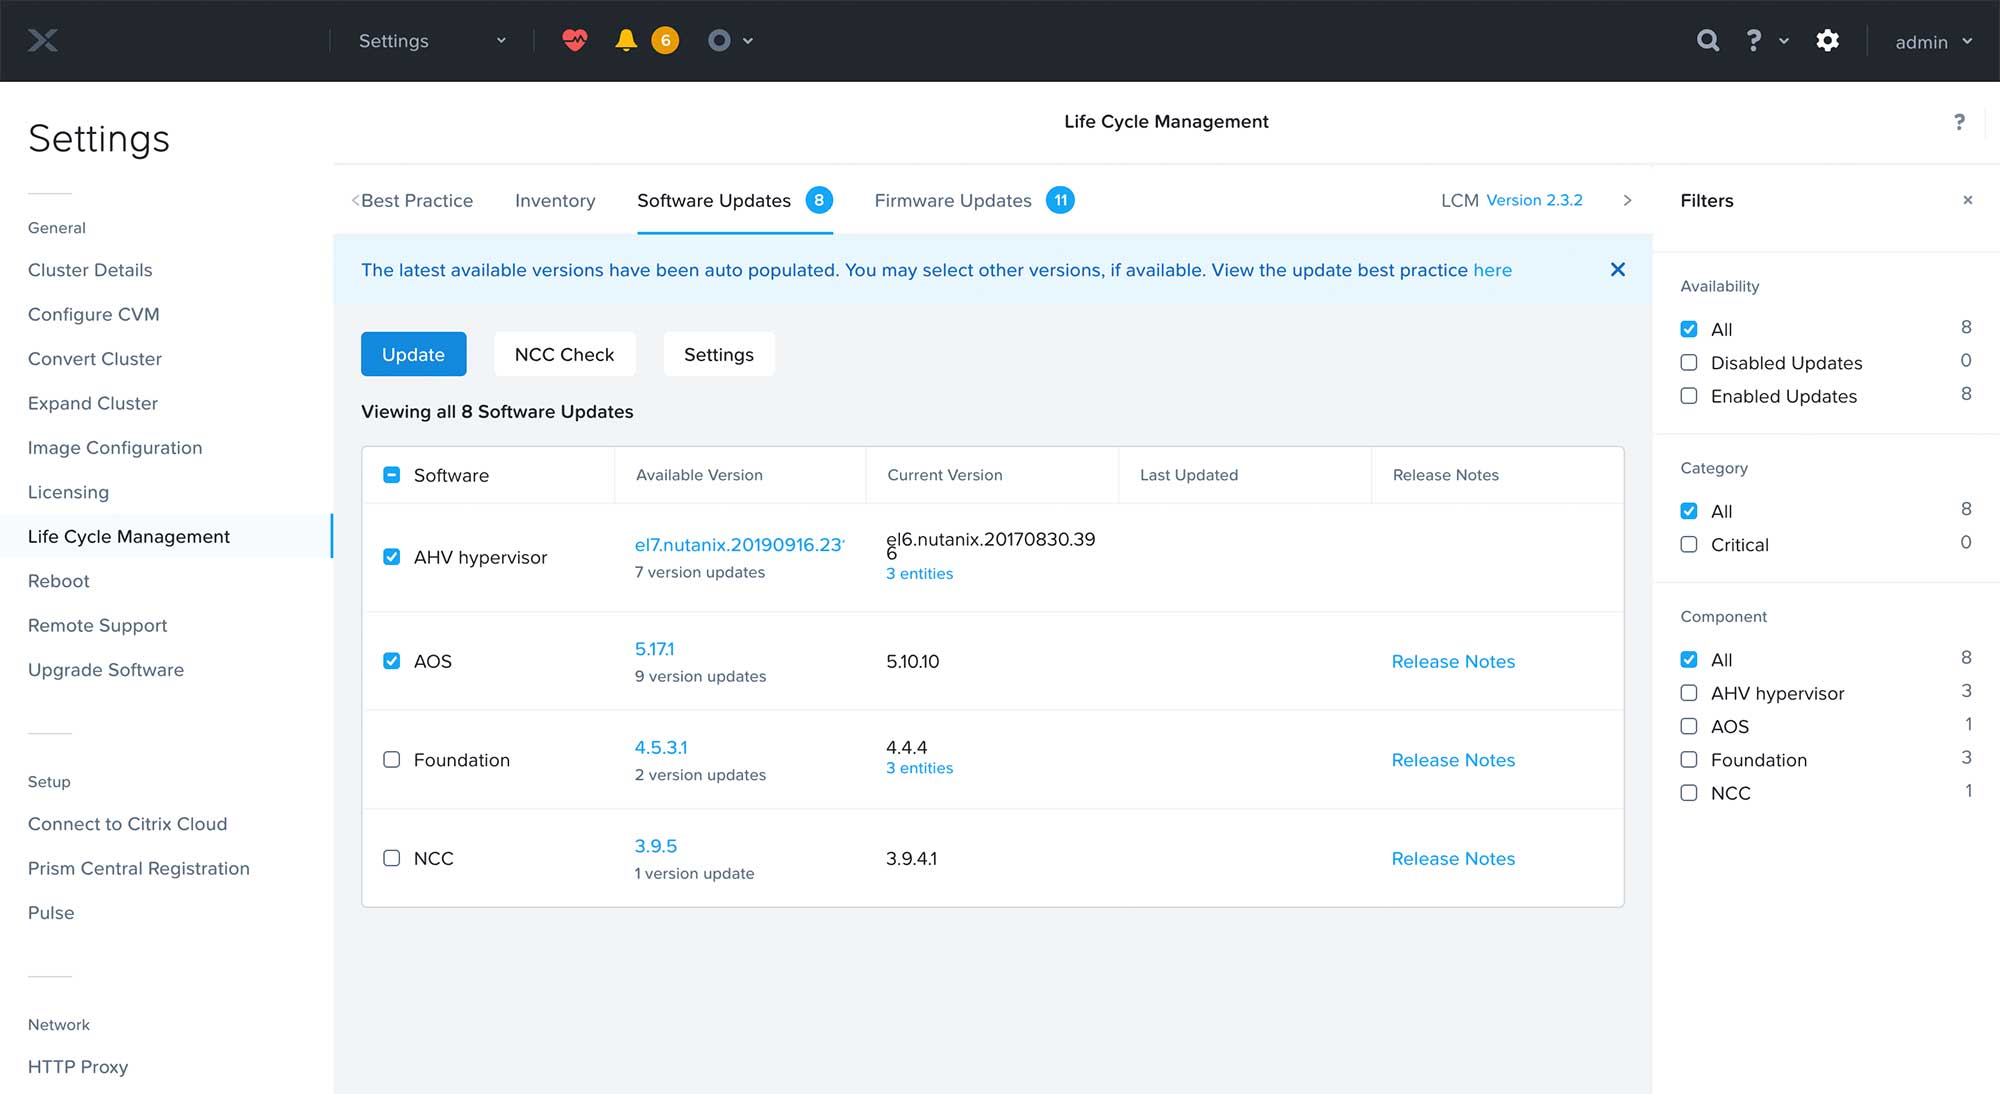Enable the Critical category filter
This screenshot has height=1094, width=2000.
[x=1689, y=545]
